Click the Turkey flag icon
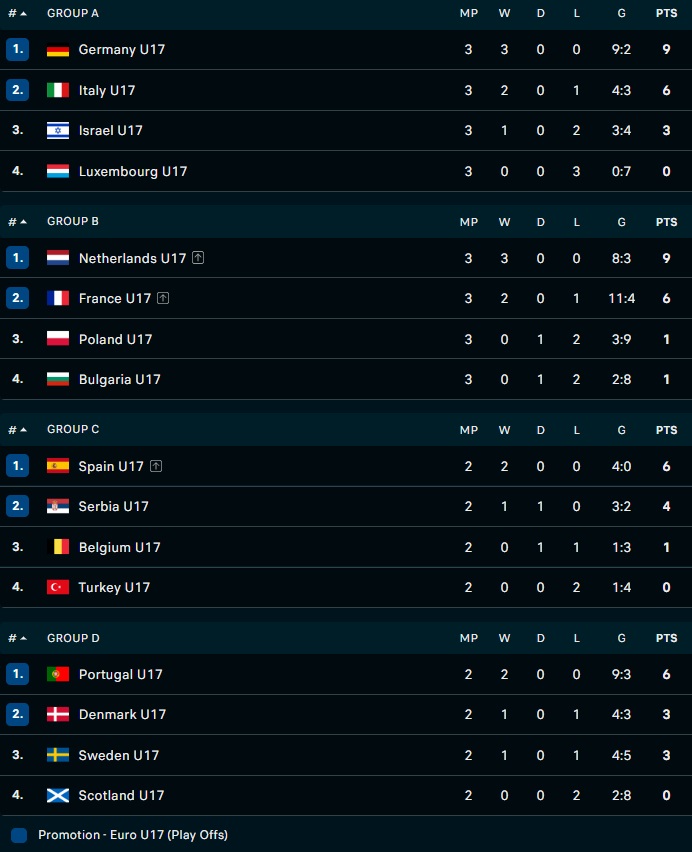Screen dimensions: 692x852 tap(58, 587)
